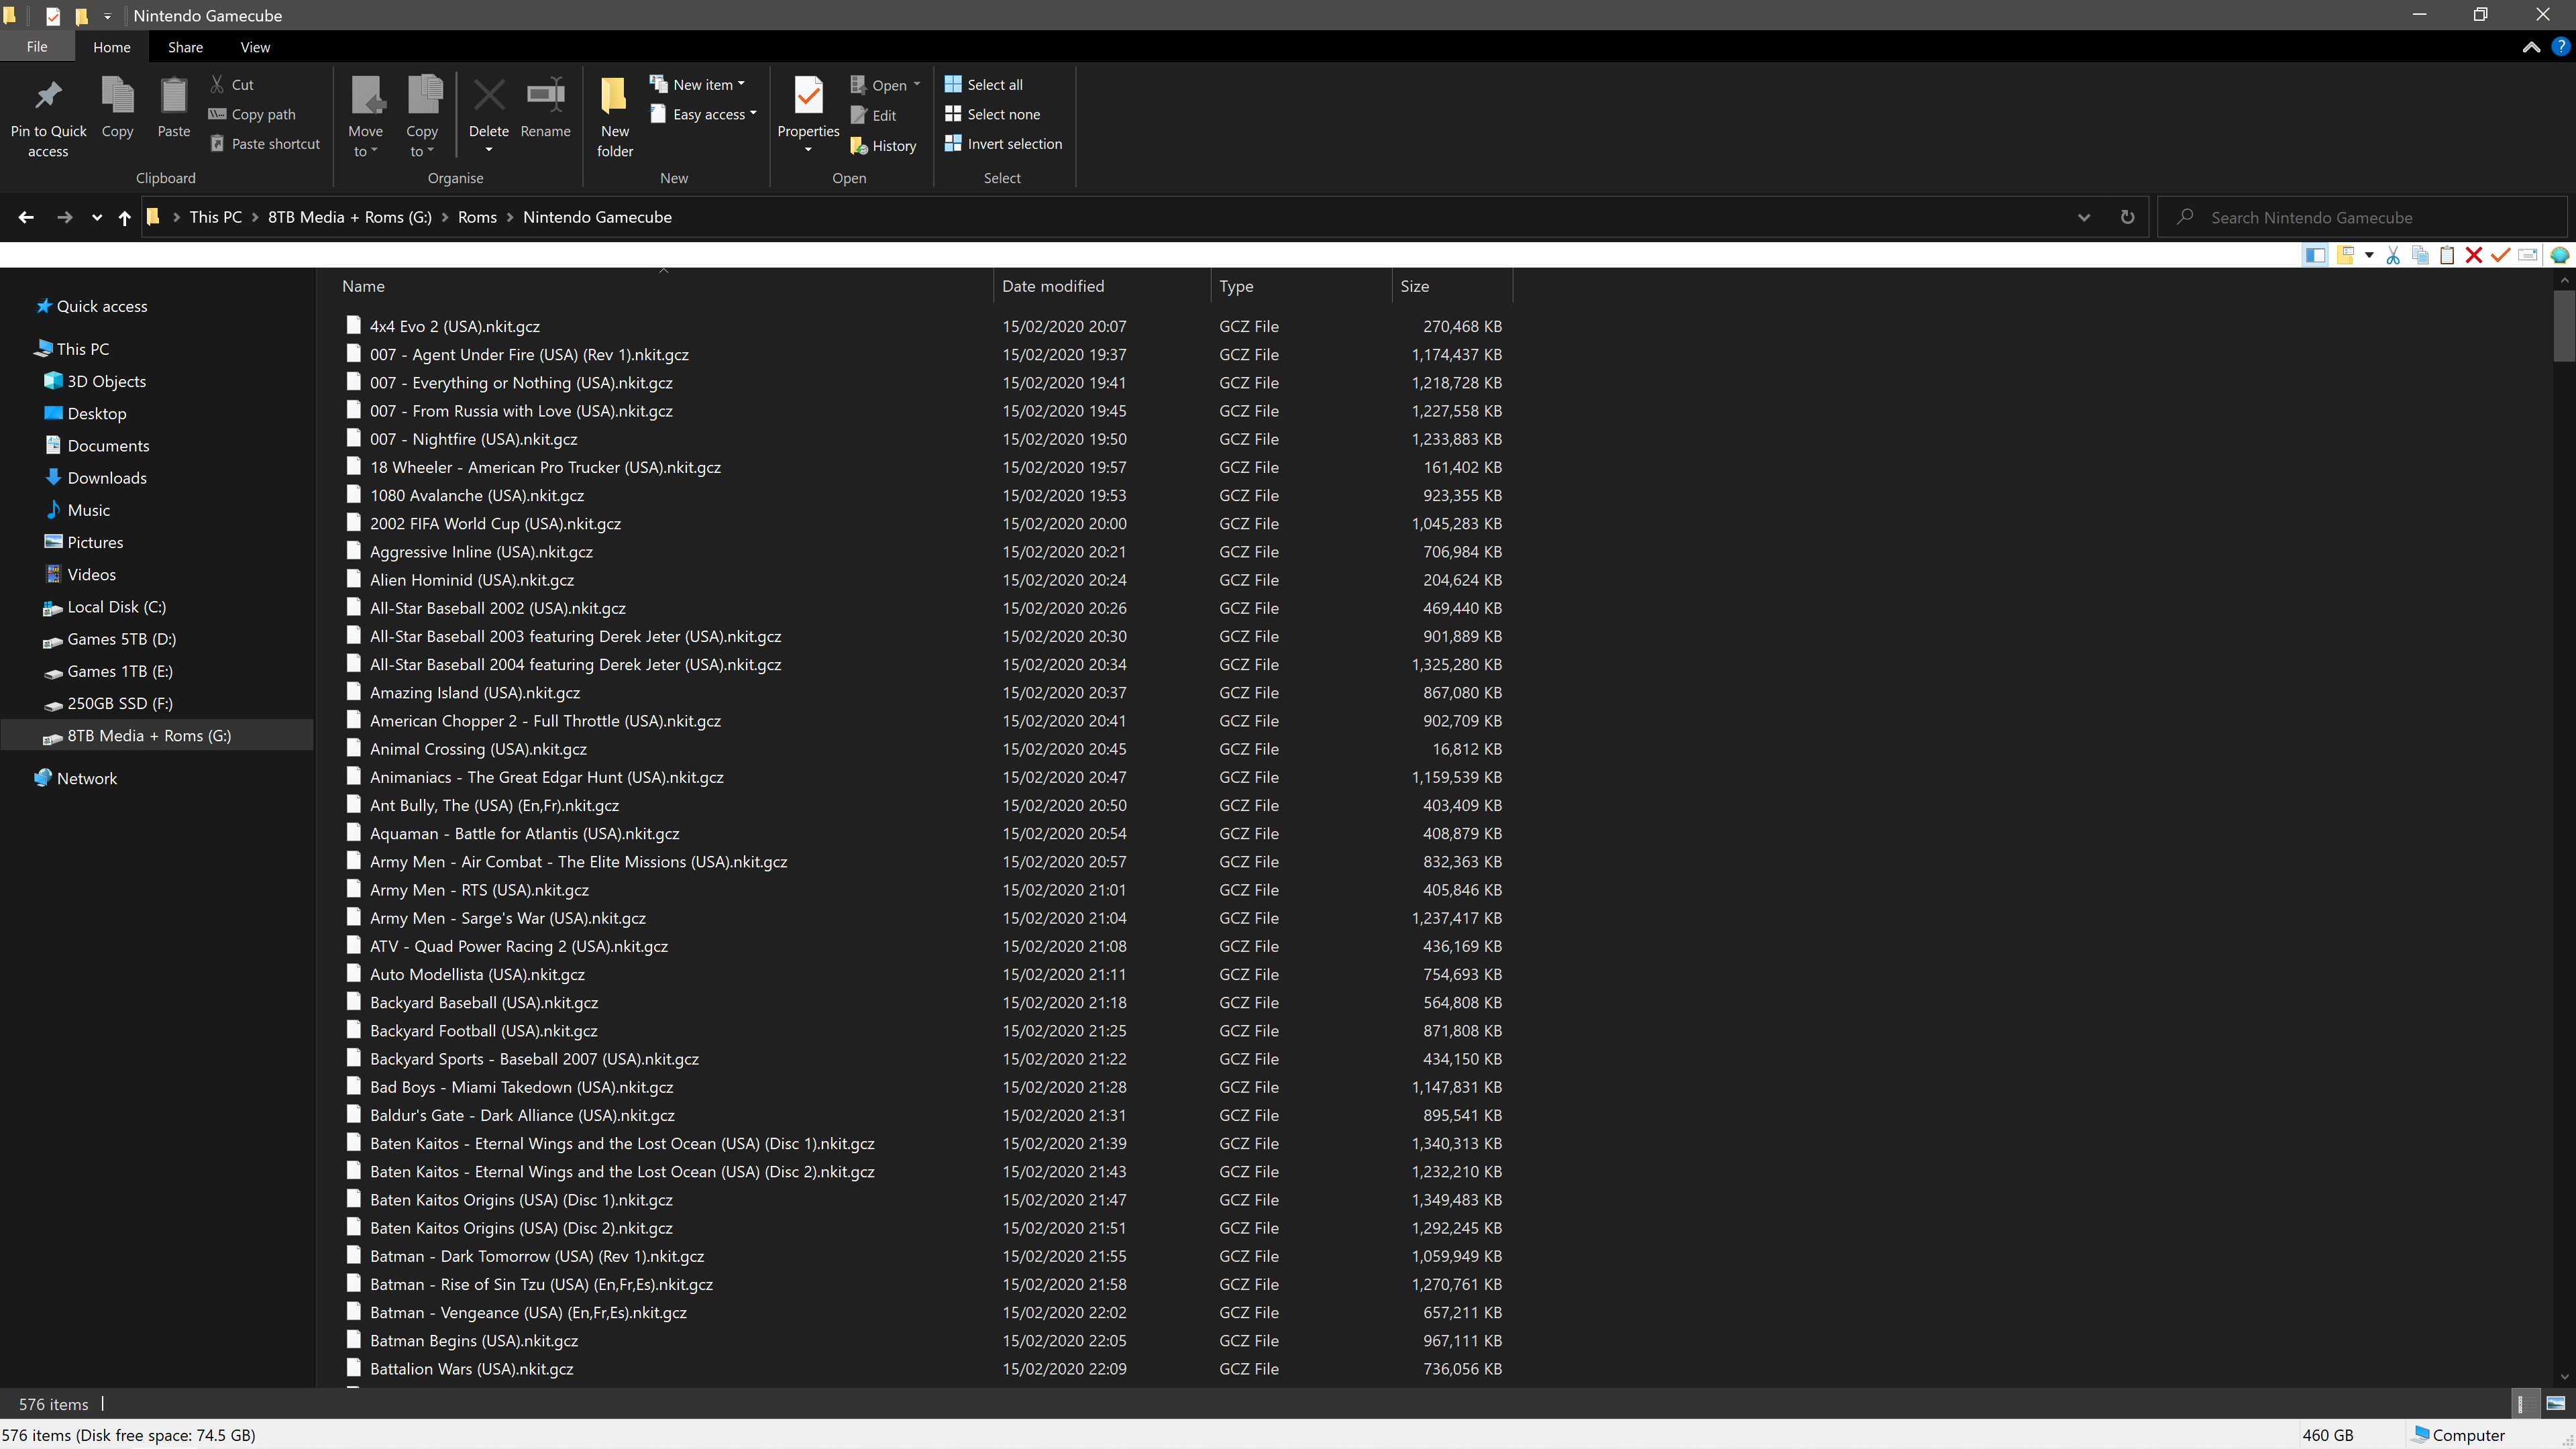Image resolution: width=2576 pixels, height=1449 pixels.
Task: Click the Quick Access Toolbar Properties icon
Action: tap(53, 16)
